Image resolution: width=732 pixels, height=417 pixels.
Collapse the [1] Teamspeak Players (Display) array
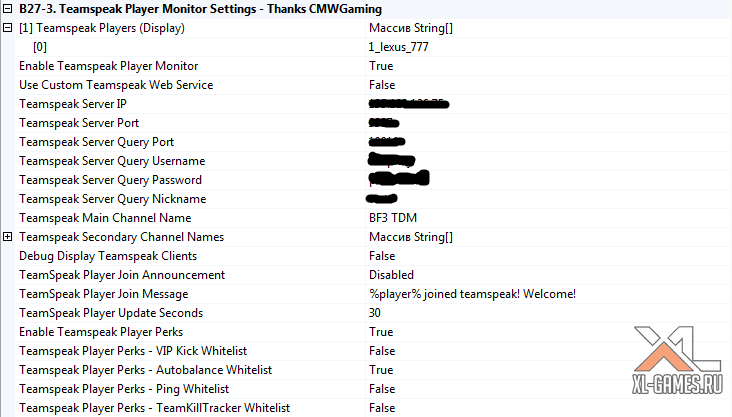(x=7, y=28)
